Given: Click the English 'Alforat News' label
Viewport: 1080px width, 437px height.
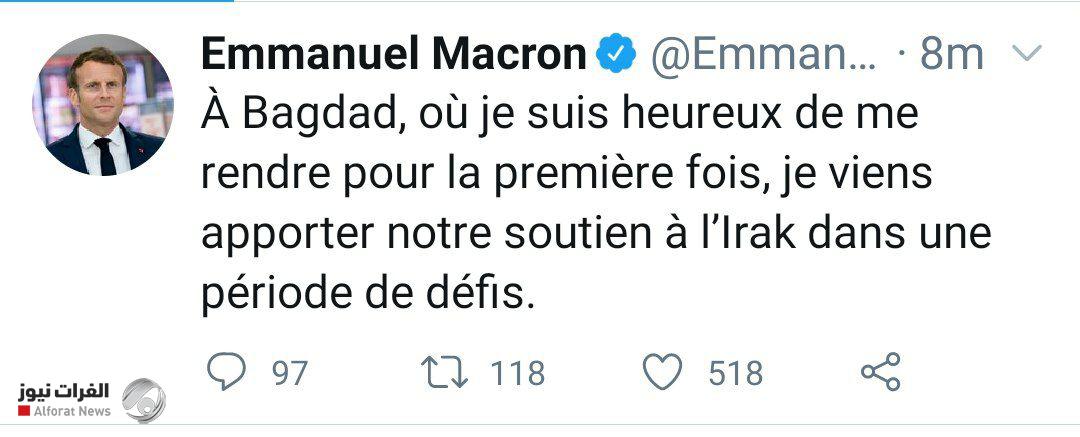Looking at the screenshot, I should click(72, 412).
